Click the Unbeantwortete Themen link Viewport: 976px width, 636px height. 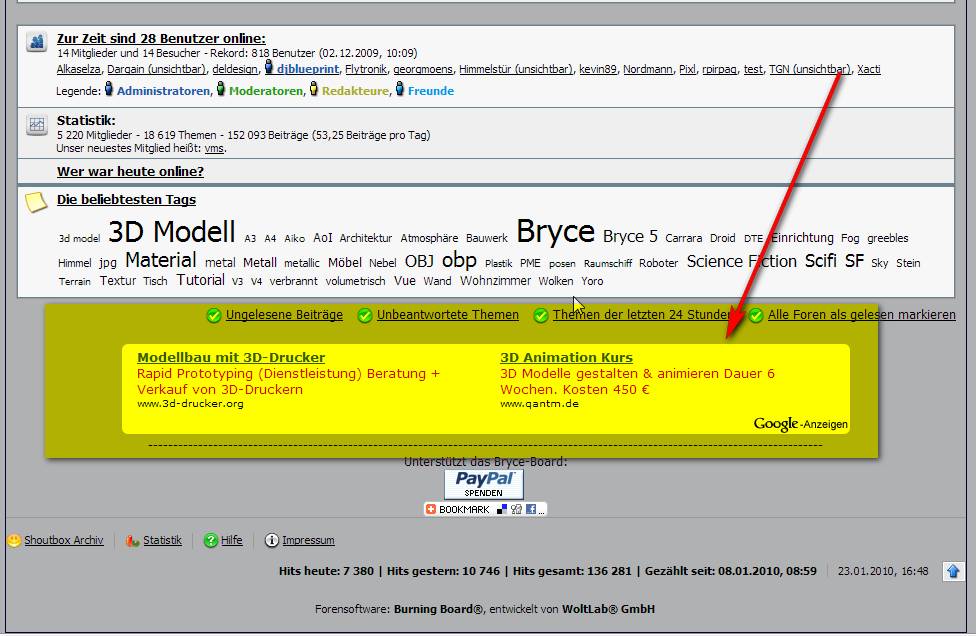[x=448, y=315]
